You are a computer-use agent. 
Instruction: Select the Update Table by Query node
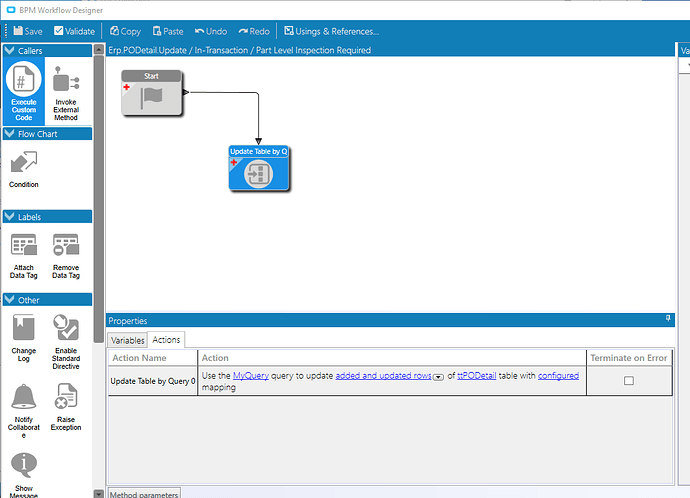259,168
